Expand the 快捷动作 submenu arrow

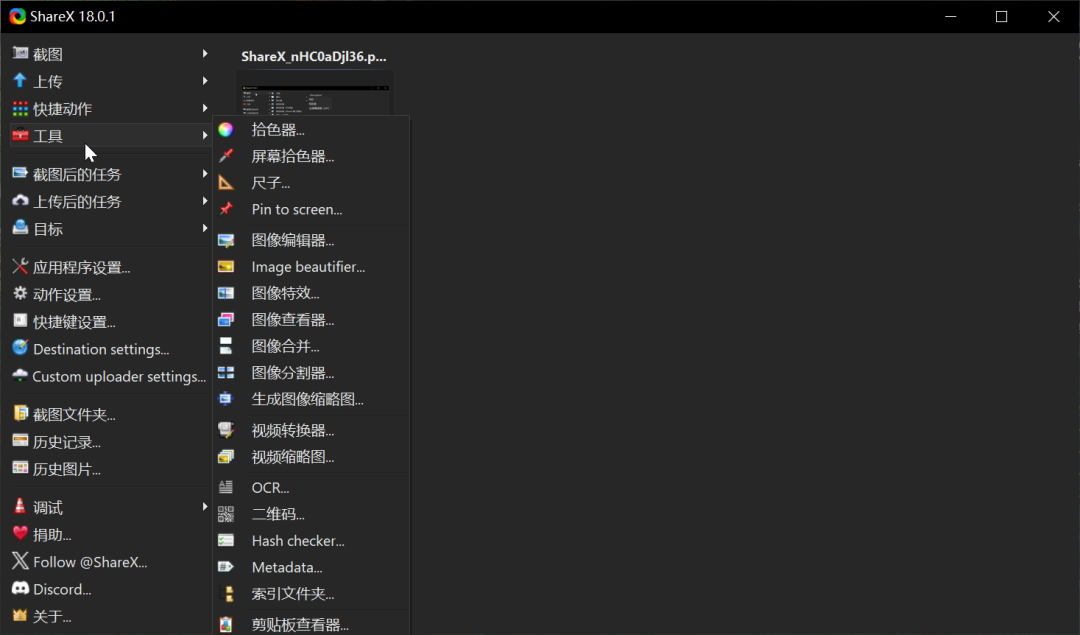[205, 108]
